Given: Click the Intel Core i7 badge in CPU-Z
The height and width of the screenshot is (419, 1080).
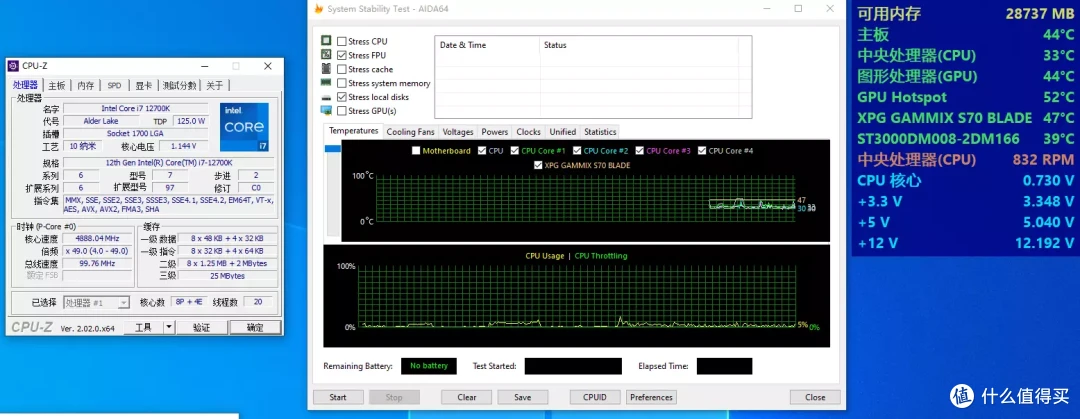Looking at the screenshot, I should point(244,127).
